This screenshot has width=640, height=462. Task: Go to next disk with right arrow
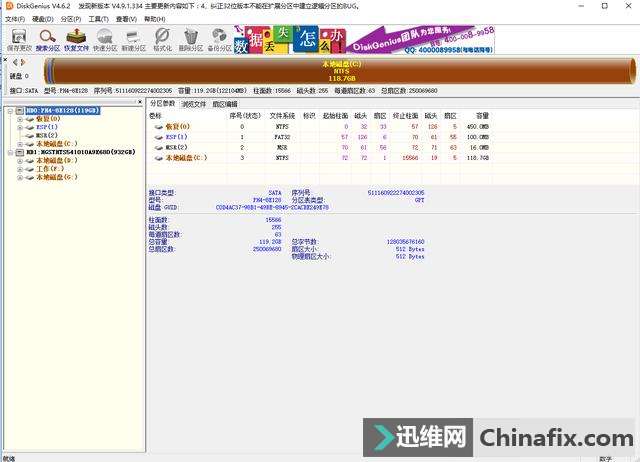tap(23, 62)
